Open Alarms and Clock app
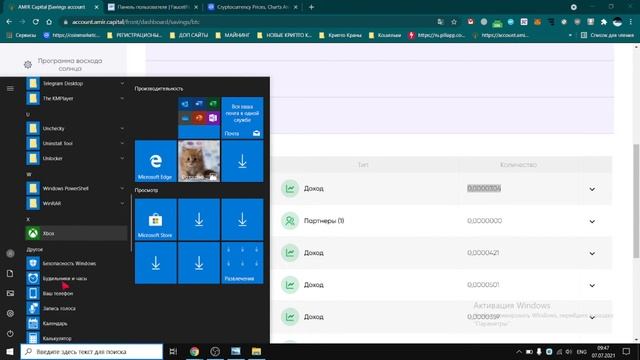The image size is (640, 360). (76, 278)
